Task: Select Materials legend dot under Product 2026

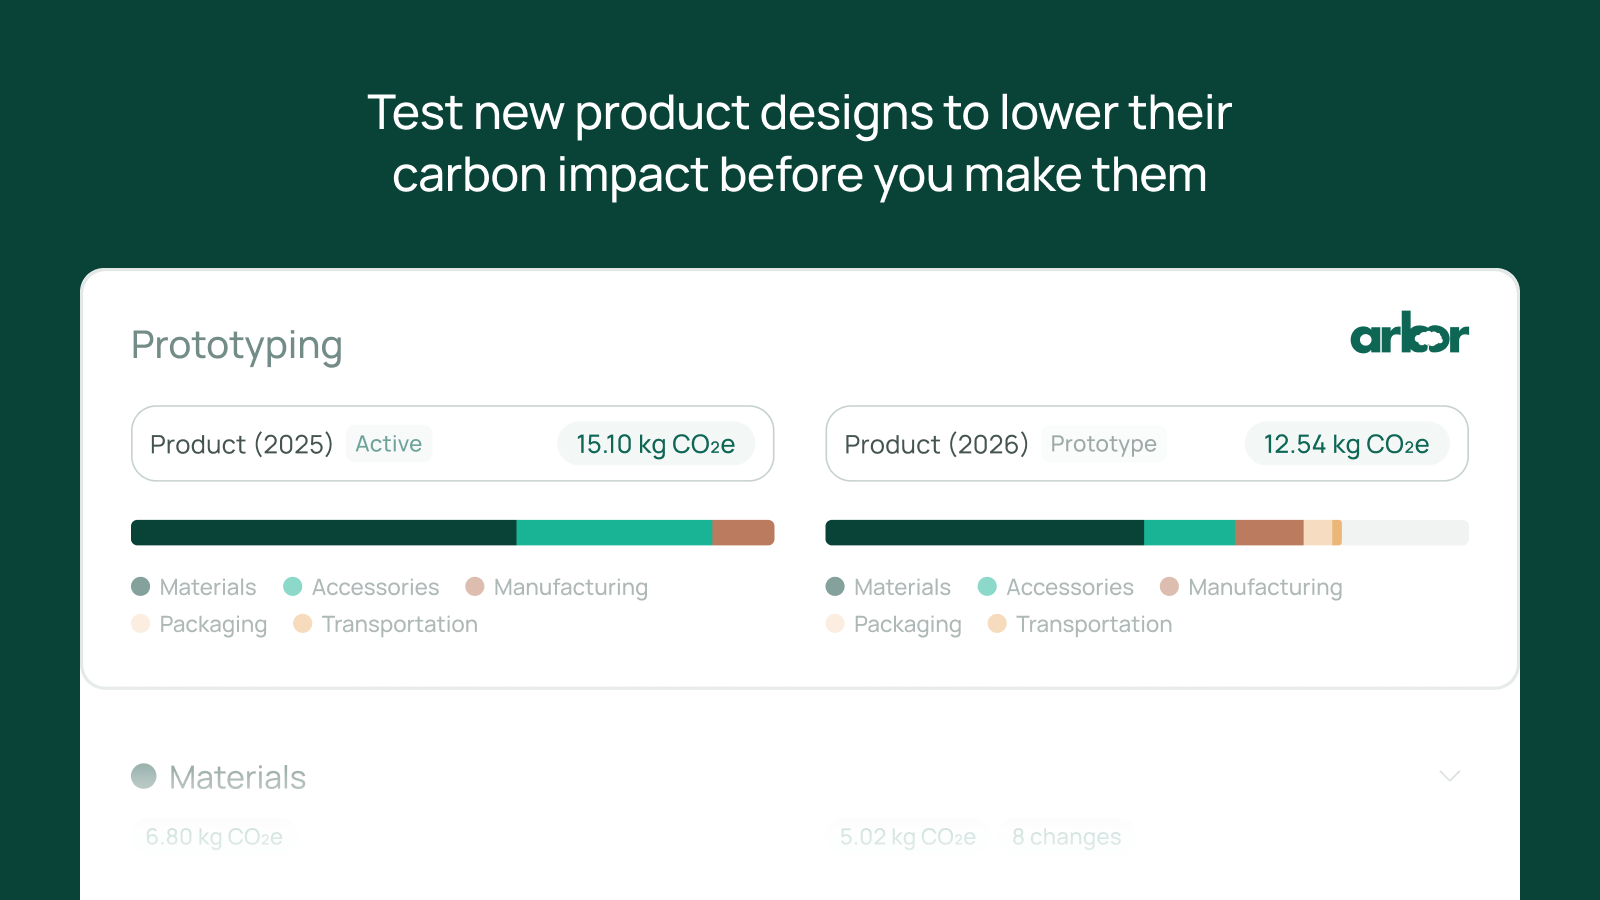Action: click(835, 586)
